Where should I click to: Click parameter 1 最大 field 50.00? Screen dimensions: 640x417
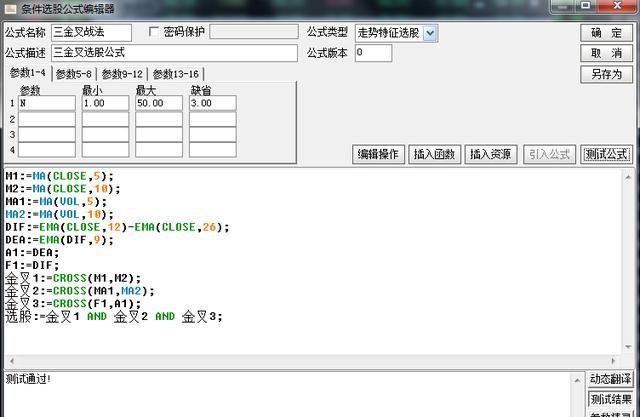click(159, 103)
